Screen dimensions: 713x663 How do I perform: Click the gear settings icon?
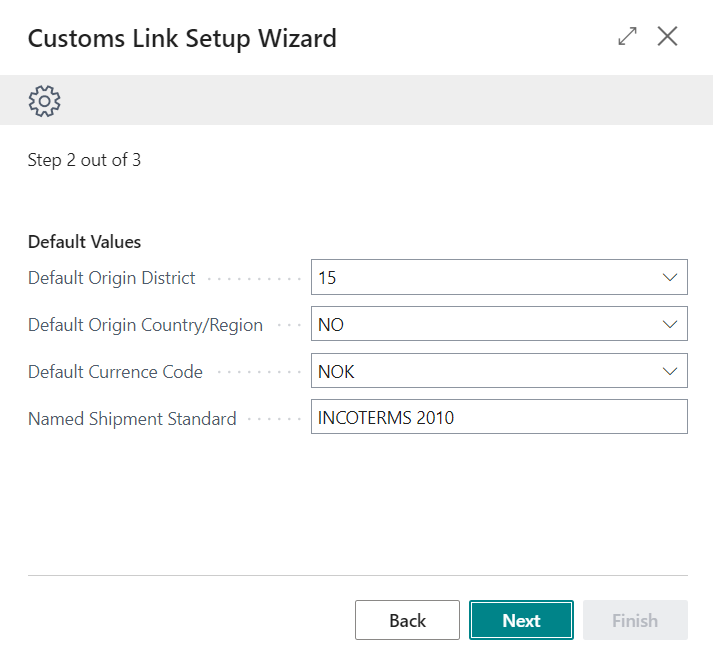click(45, 100)
